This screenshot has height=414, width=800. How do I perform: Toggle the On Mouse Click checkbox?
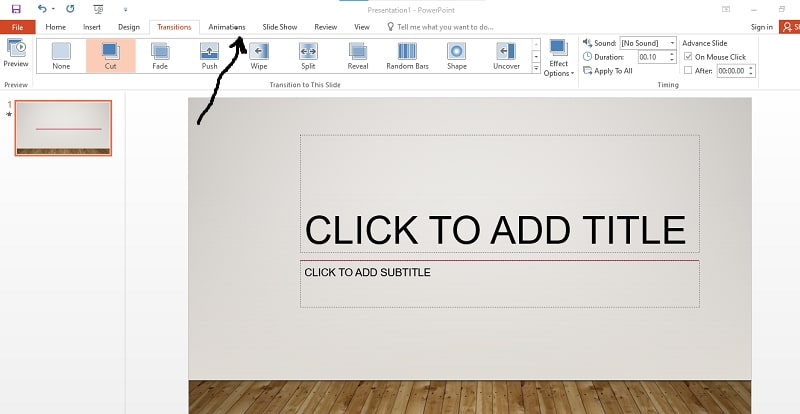click(x=687, y=57)
